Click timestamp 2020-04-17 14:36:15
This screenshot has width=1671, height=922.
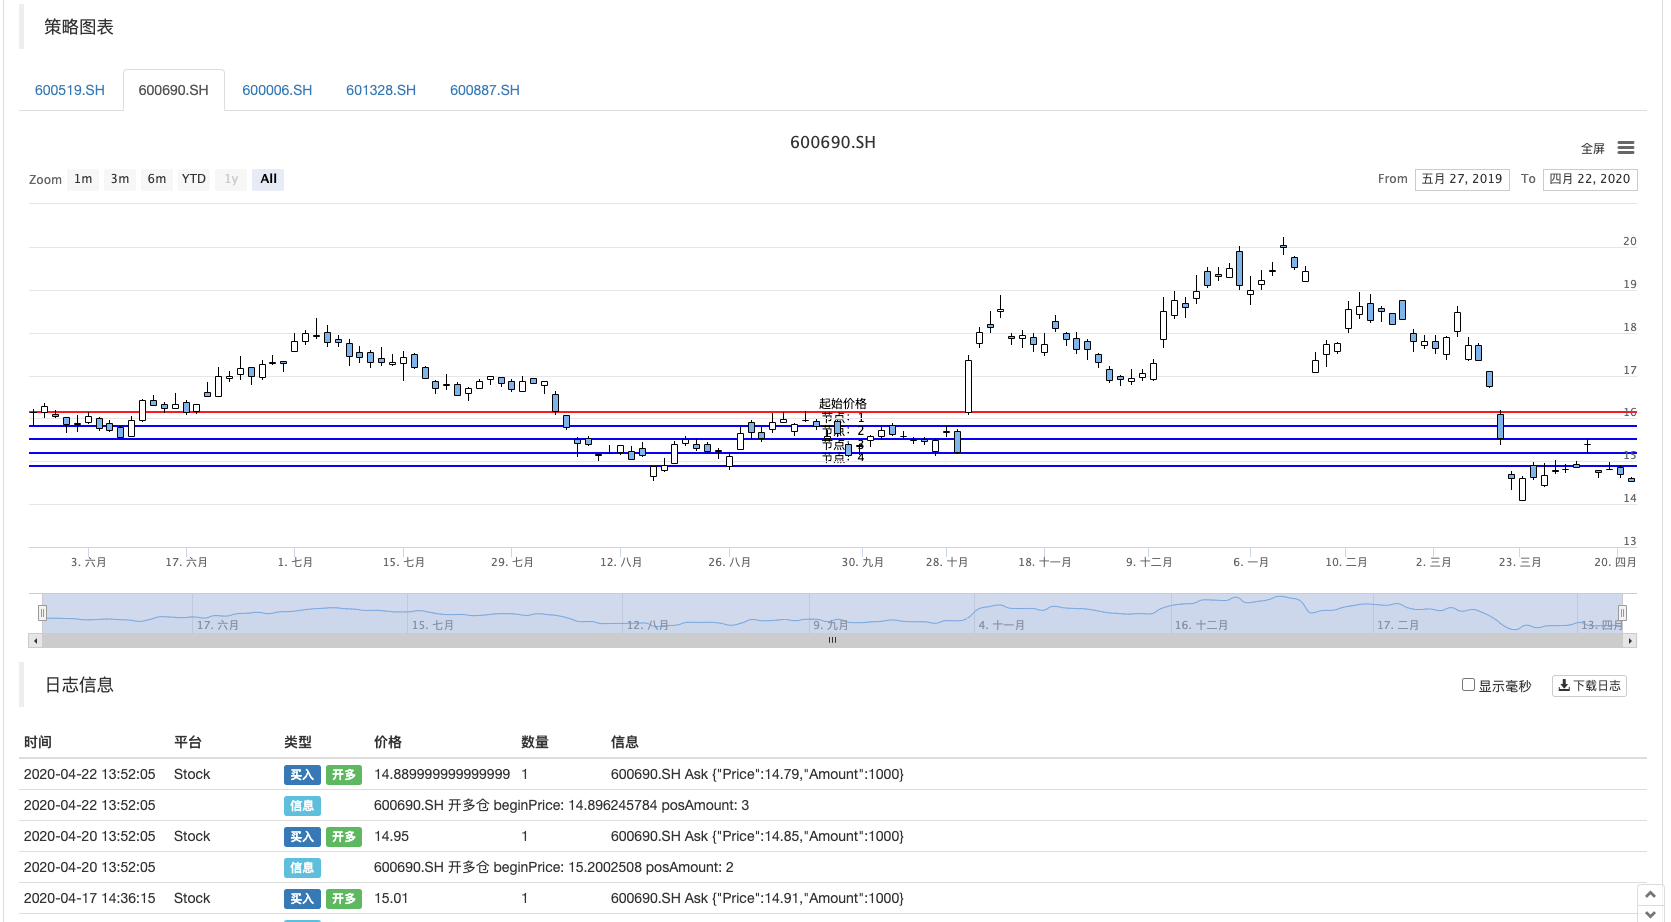[x=90, y=898]
